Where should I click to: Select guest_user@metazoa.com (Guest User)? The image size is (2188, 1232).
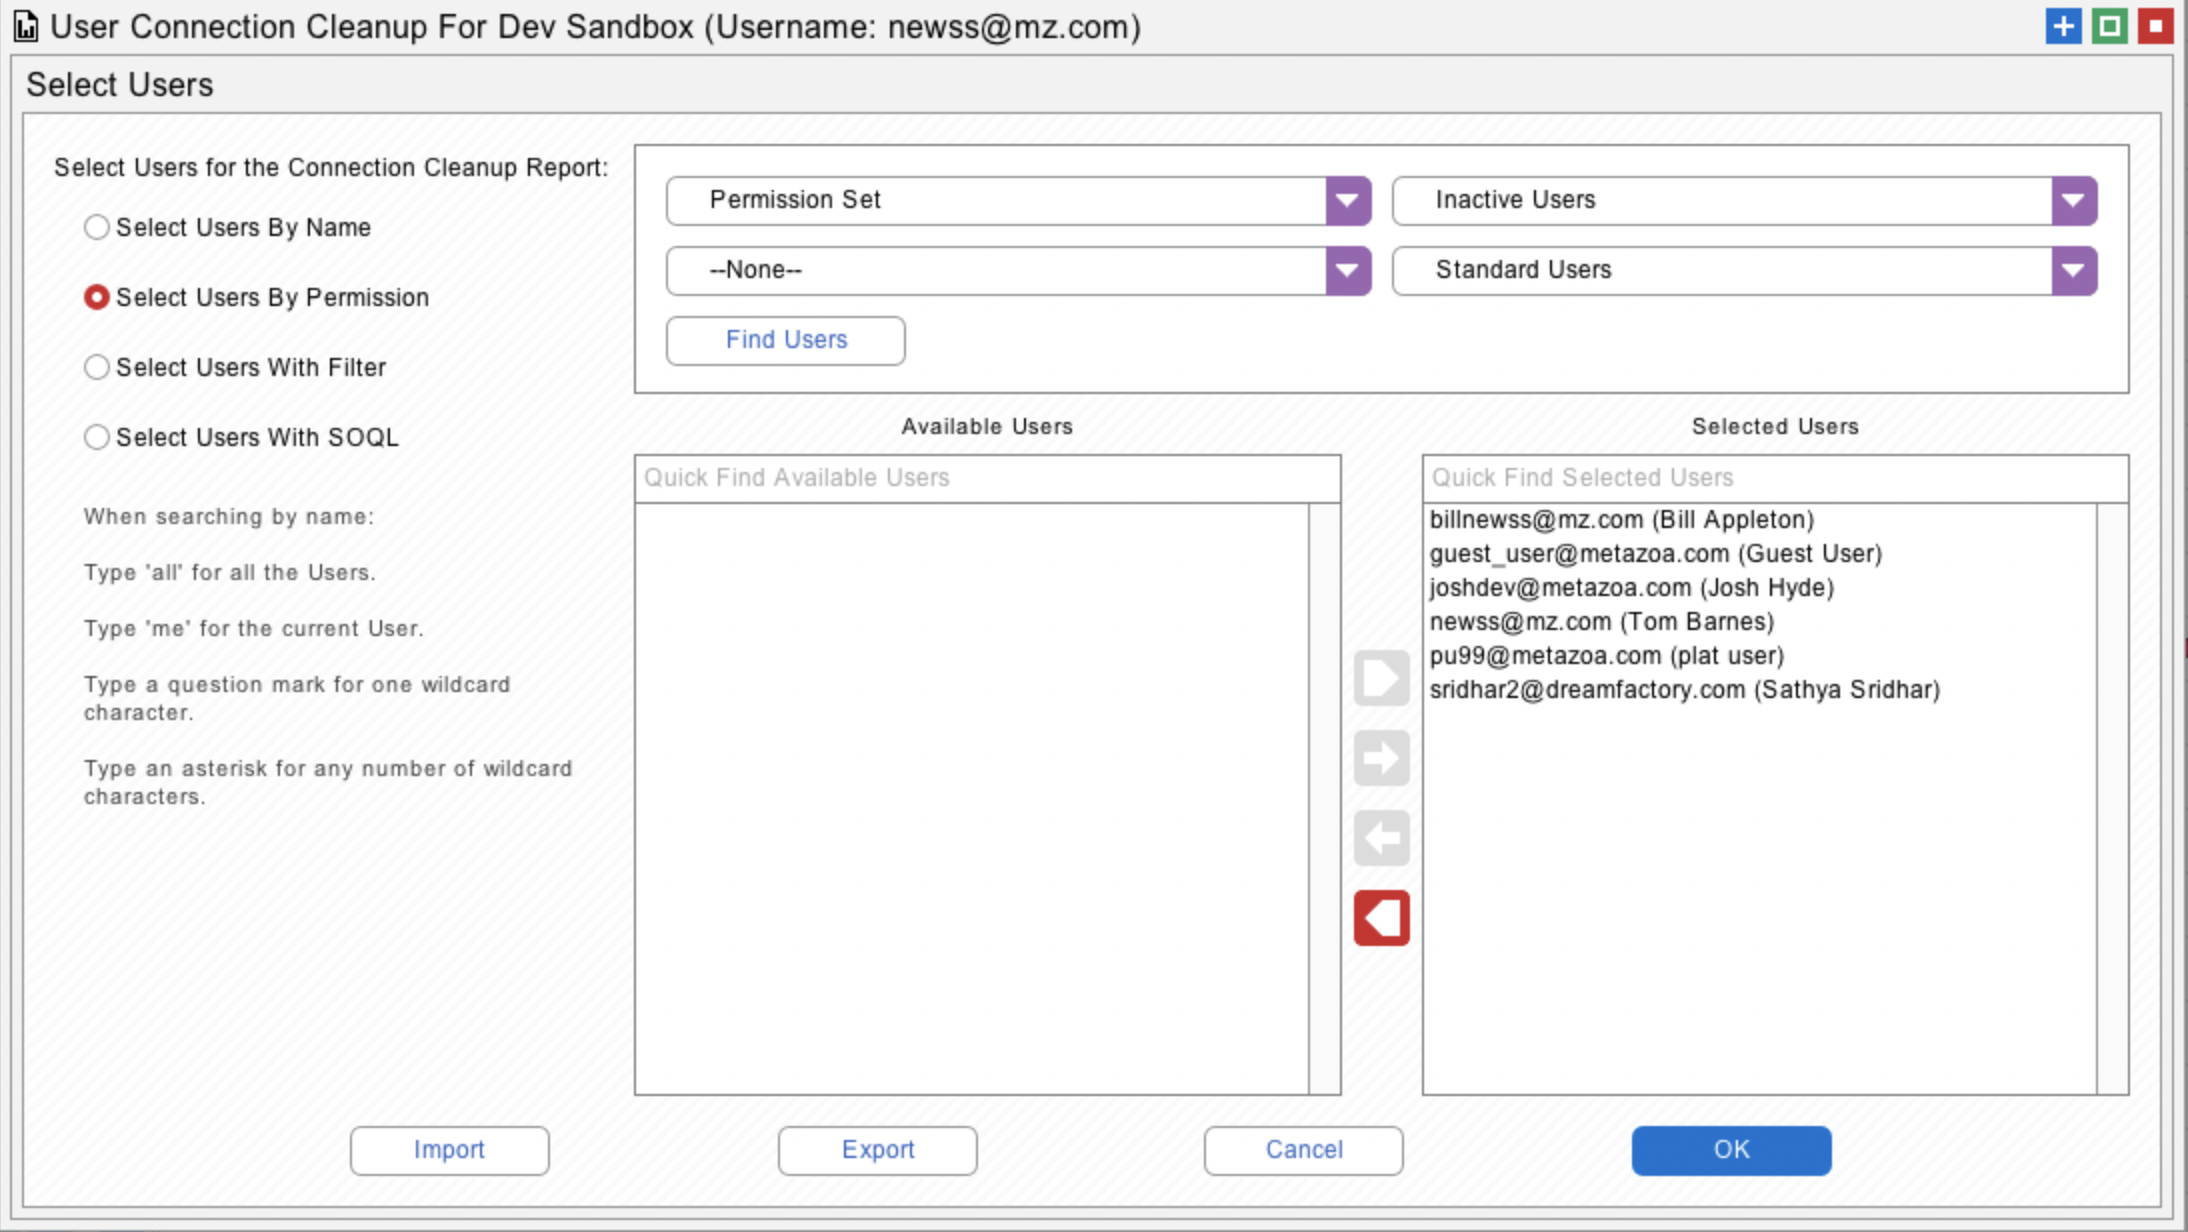(1760, 554)
